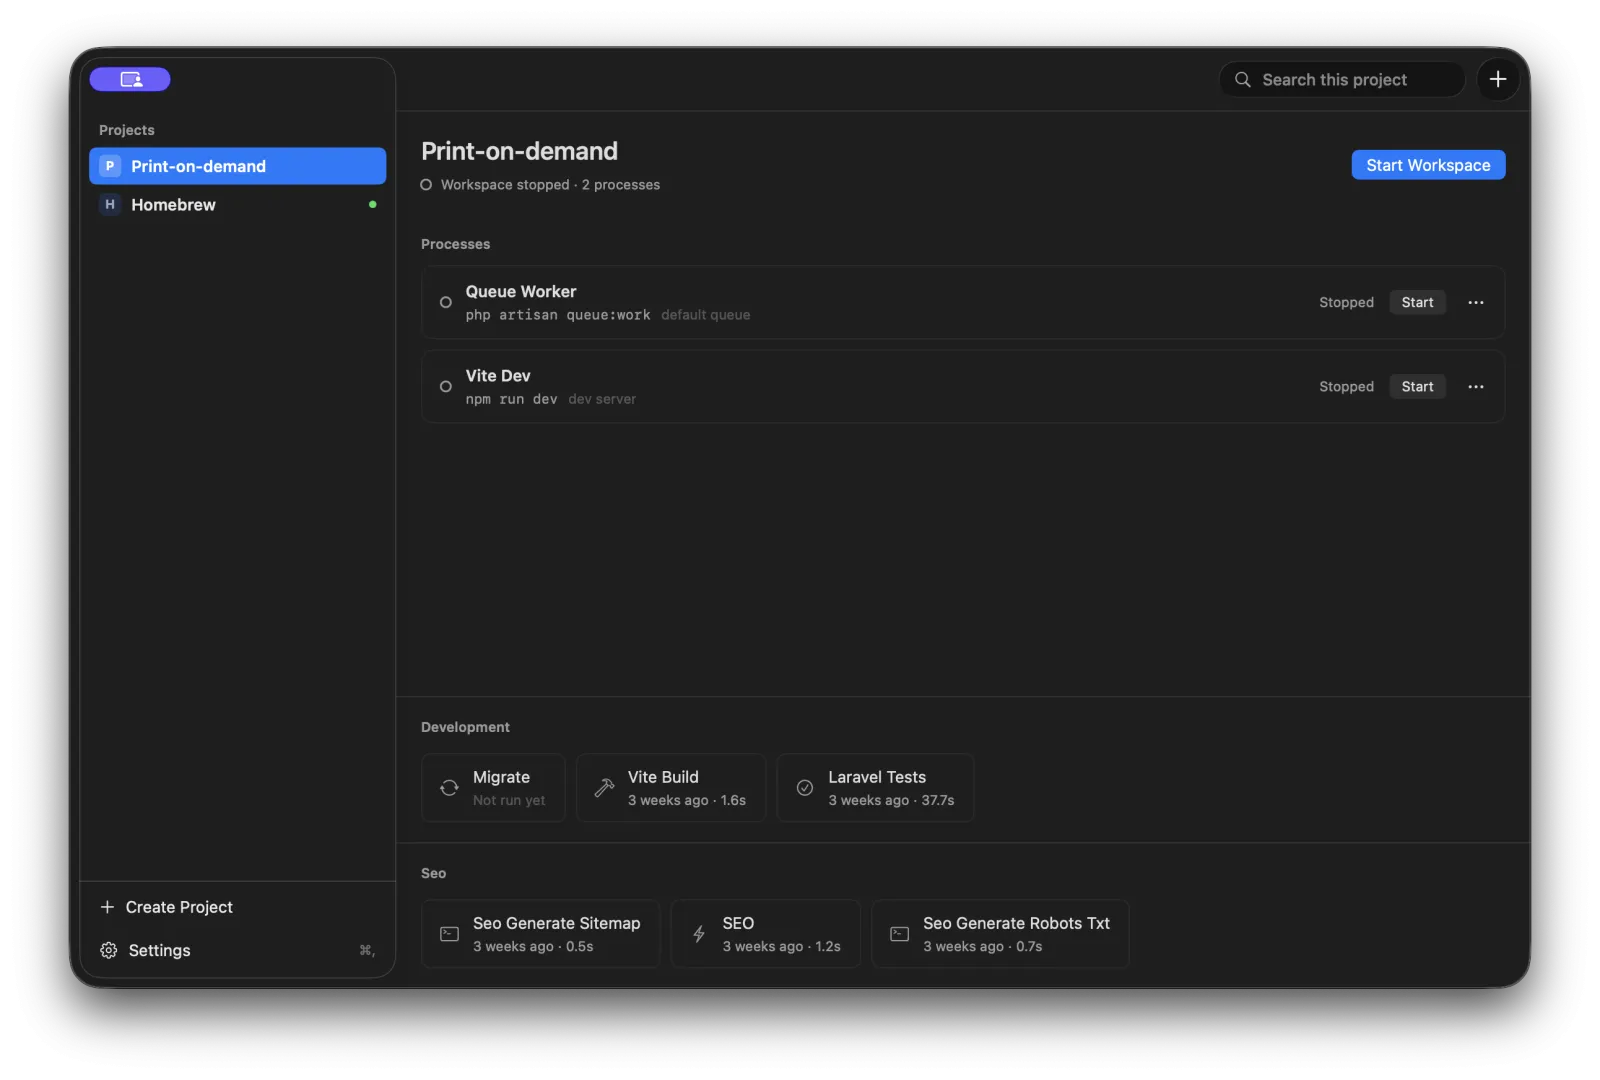Viewport: 1600px width, 1080px height.
Task: Open the Vite Dev more options menu
Action: tap(1476, 386)
